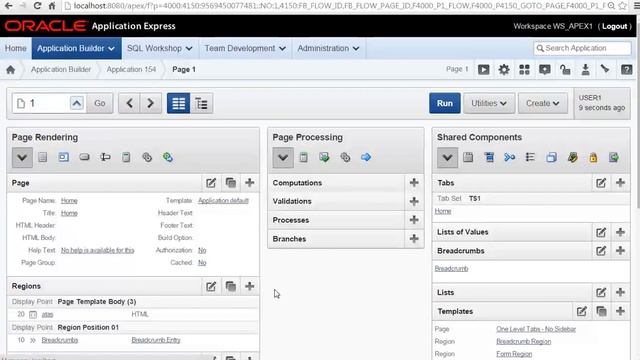Switch to Tree View
The image size is (640, 360).
pyautogui.click(x=201, y=103)
